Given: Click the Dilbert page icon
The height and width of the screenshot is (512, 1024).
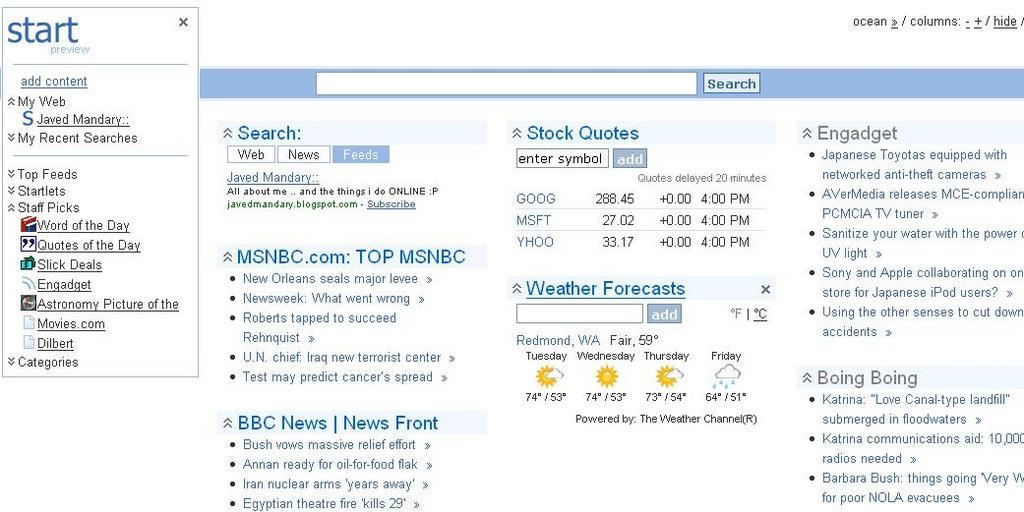Looking at the screenshot, I should tap(28, 342).
